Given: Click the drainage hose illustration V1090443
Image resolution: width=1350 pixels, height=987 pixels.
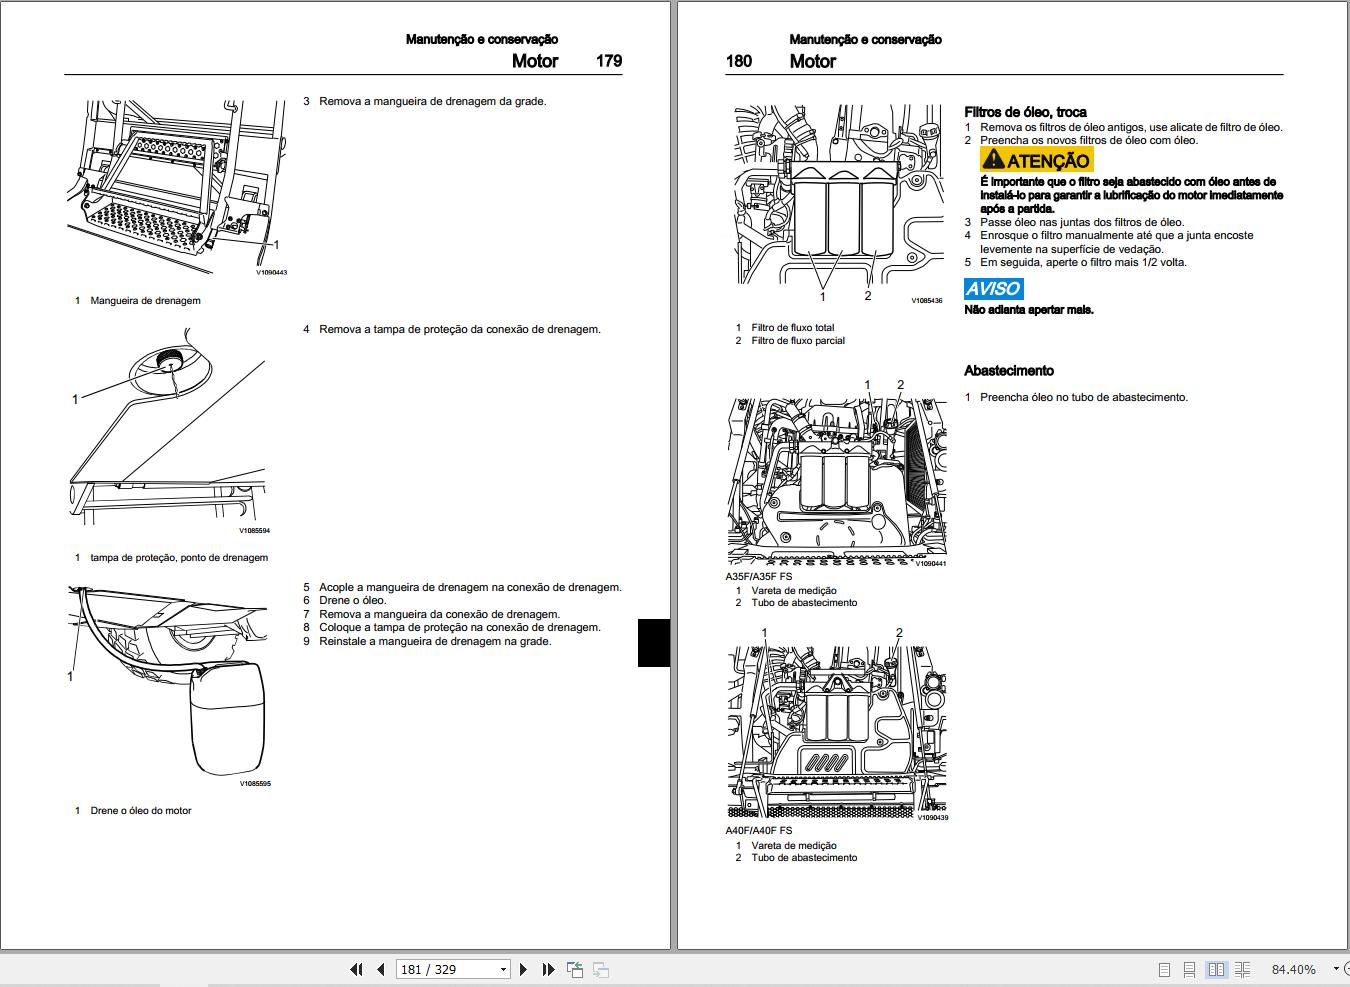Looking at the screenshot, I should 178,188.
